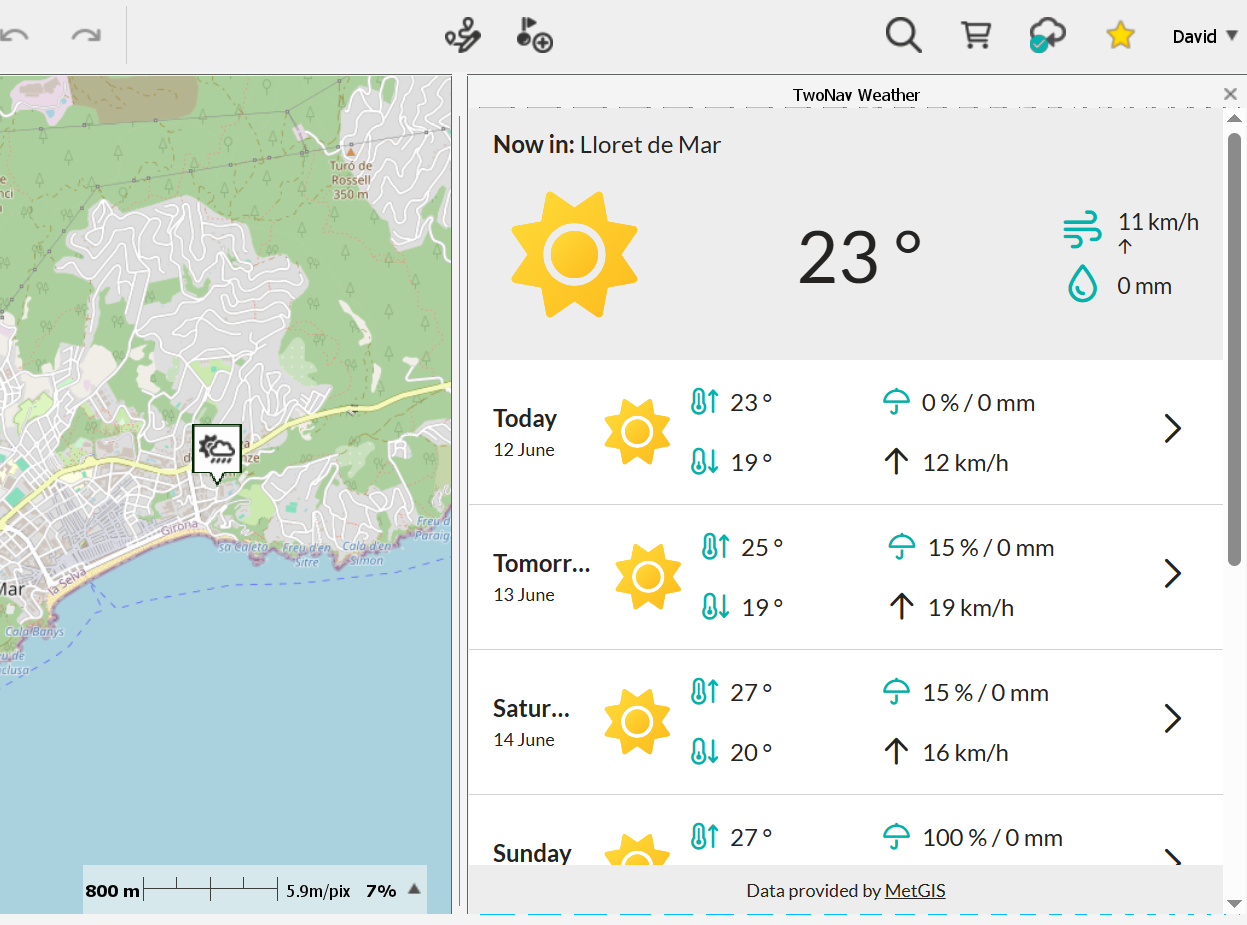The width and height of the screenshot is (1247, 925).
Task: Click the weather panel vertical scrollbar
Action: 1234,350
